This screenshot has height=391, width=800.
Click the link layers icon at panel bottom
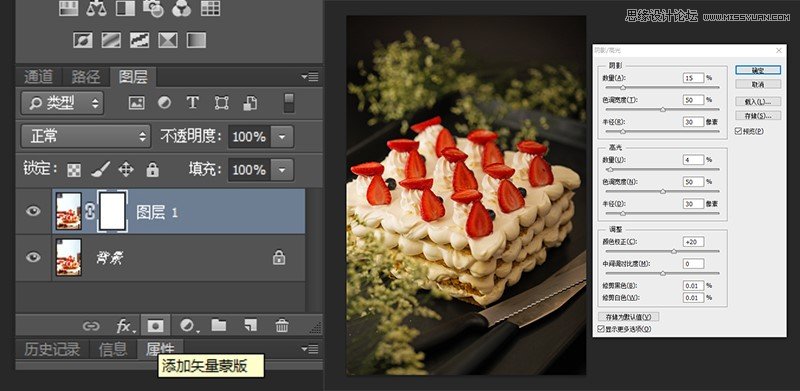pyautogui.click(x=91, y=326)
